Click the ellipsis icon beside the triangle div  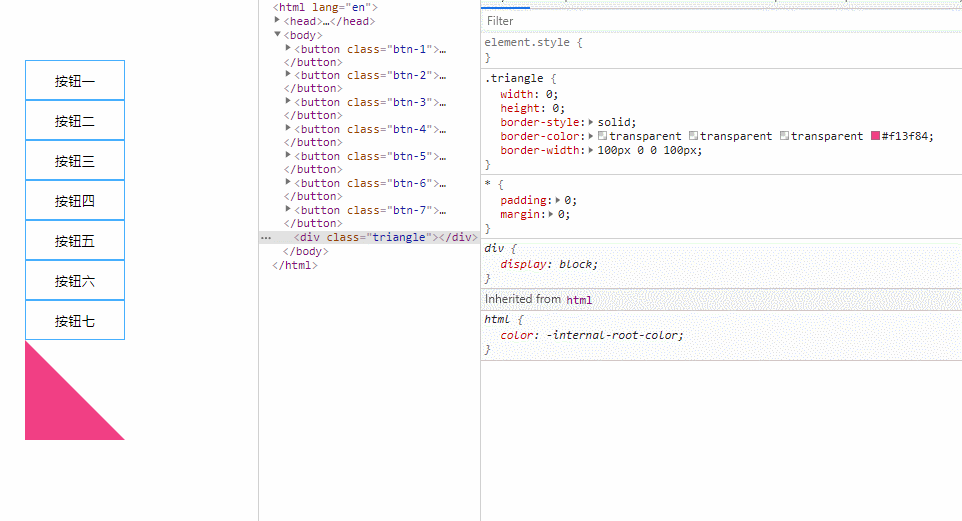(266, 238)
